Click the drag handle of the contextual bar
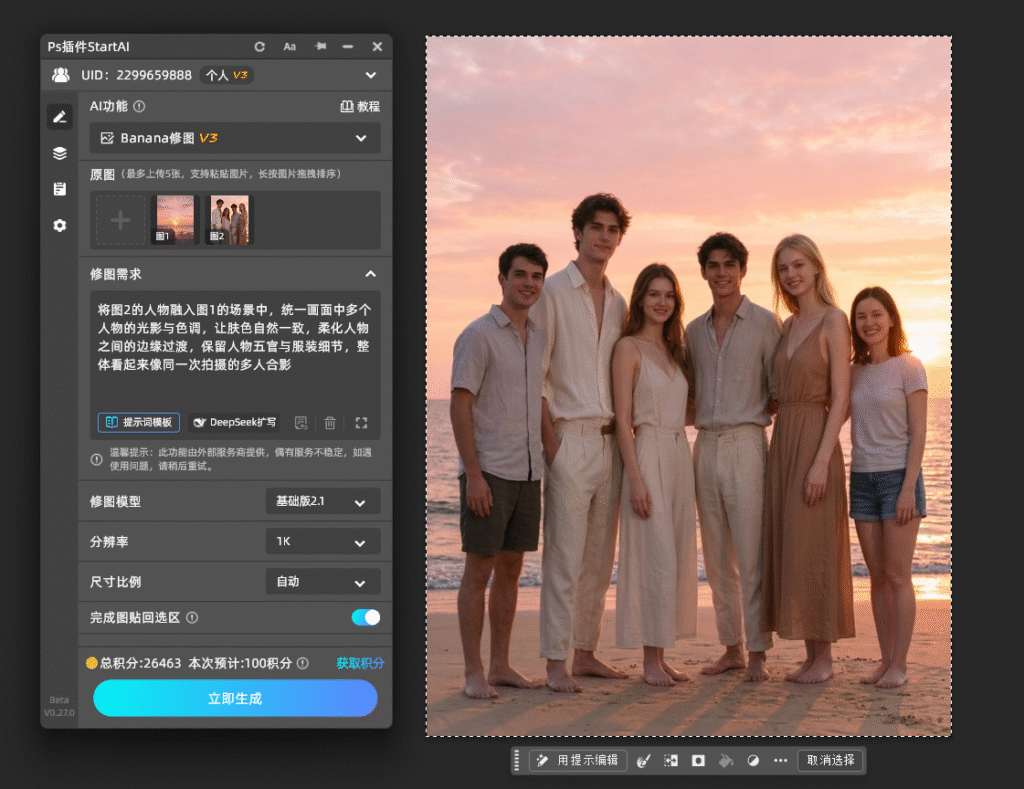Screen dimensions: 1024x789 pos(517,760)
